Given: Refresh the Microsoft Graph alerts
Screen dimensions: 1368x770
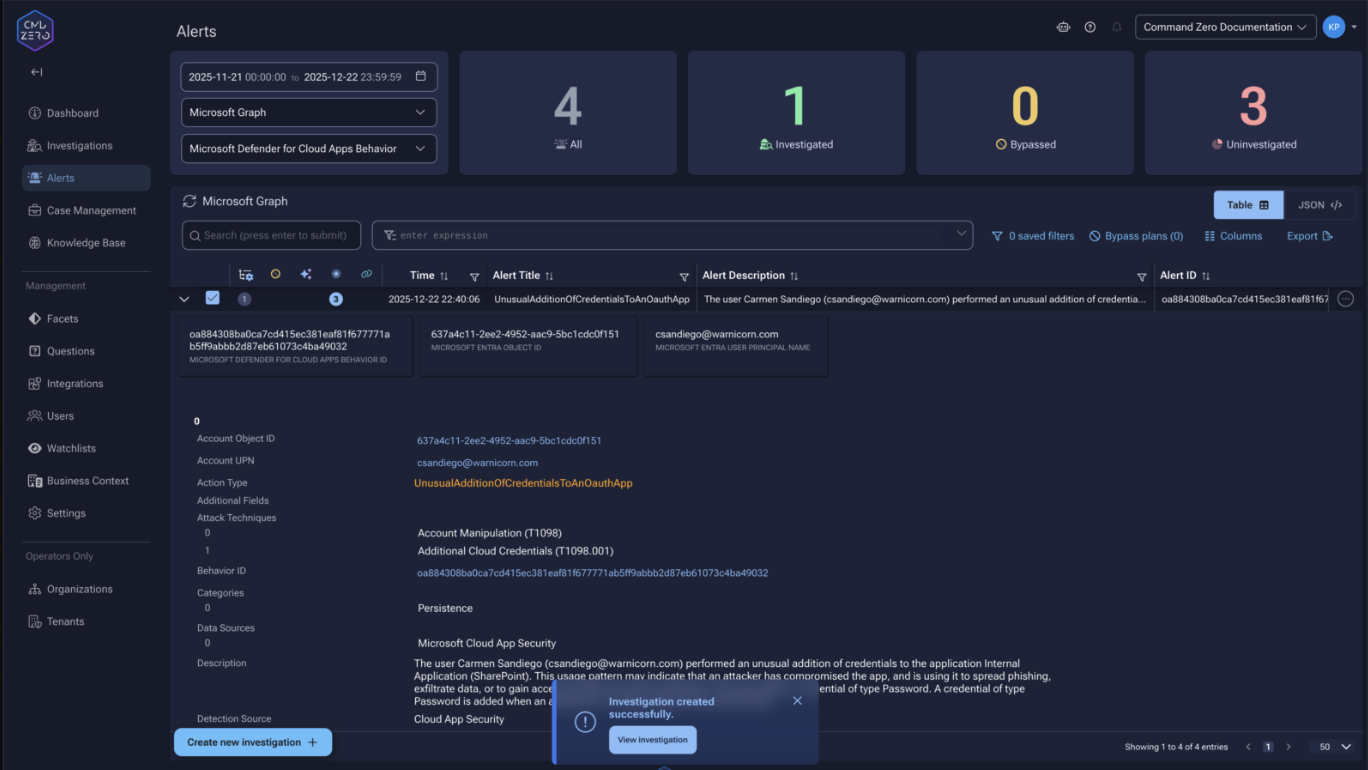Looking at the screenshot, I should 189,201.
